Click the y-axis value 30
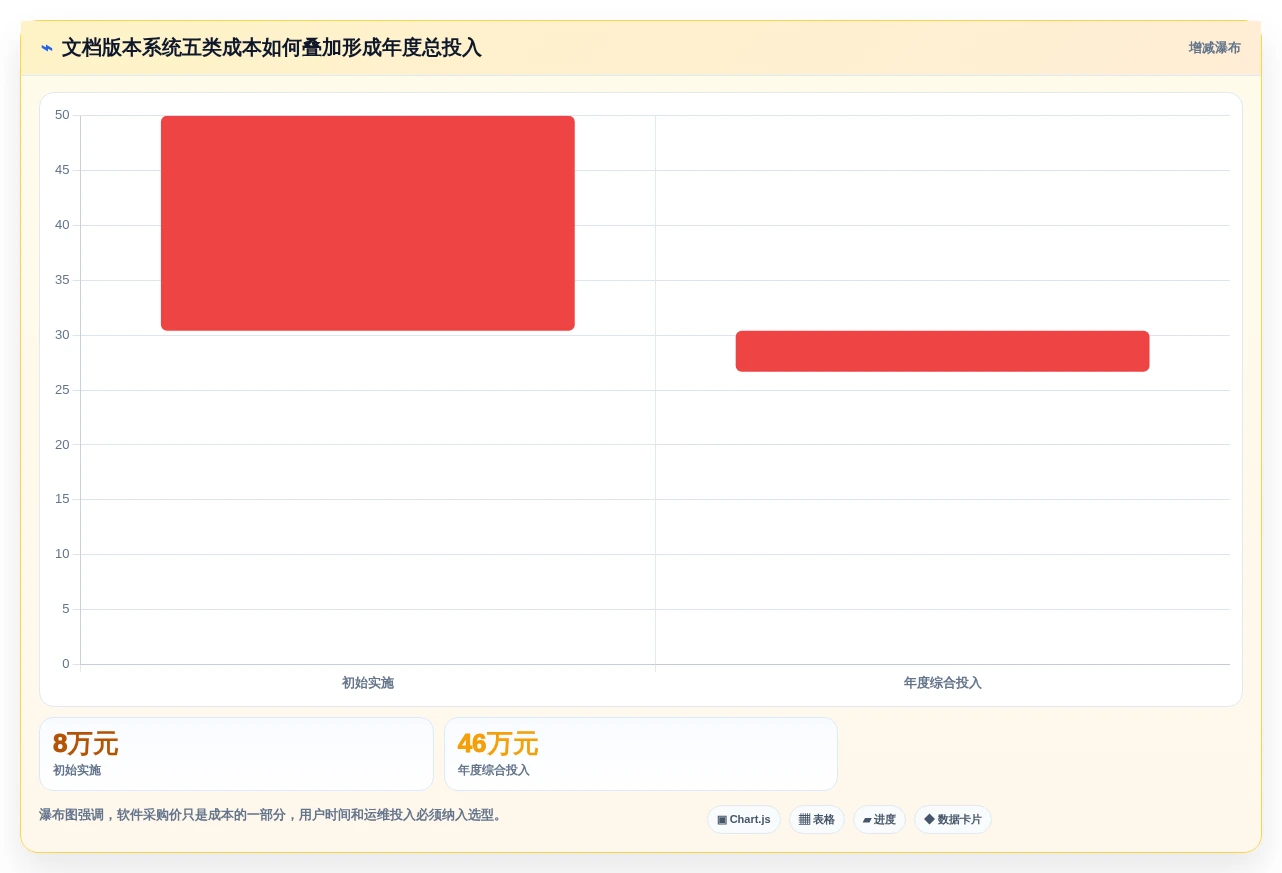Screen dimensions: 1282x873 tap(62, 335)
